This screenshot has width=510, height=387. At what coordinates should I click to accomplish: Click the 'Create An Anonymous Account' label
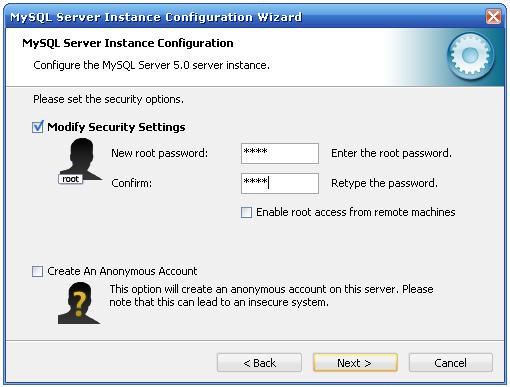pyautogui.click(x=122, y=271)
